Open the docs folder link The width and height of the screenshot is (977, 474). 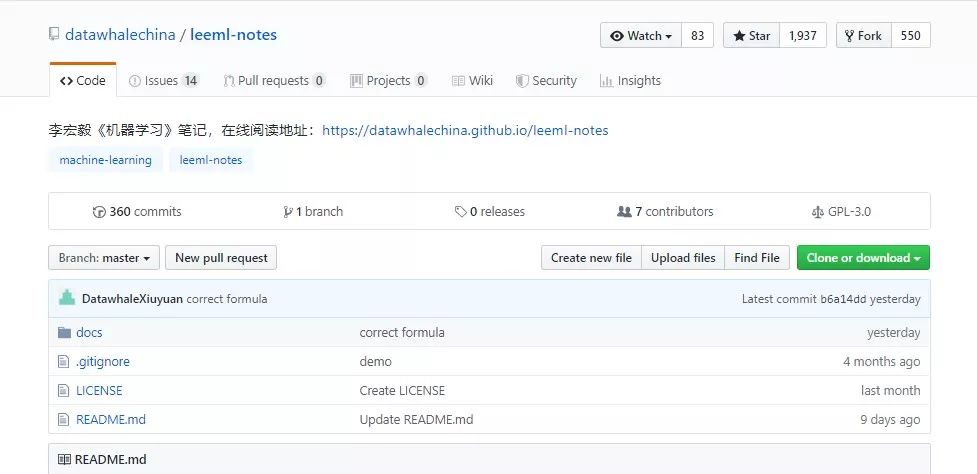[x=89, y=333]
